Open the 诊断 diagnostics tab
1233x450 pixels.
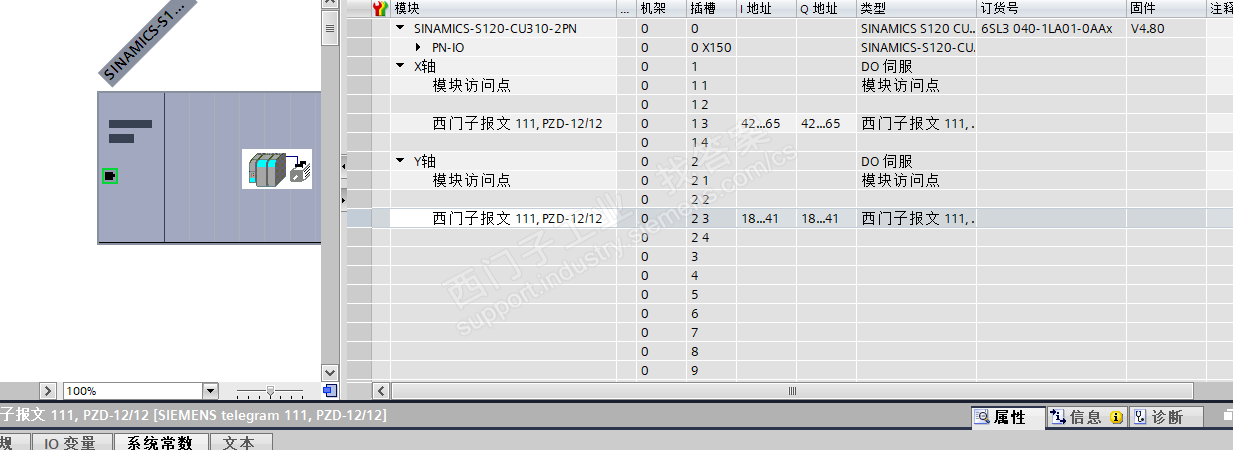[x=1165, y=417]
